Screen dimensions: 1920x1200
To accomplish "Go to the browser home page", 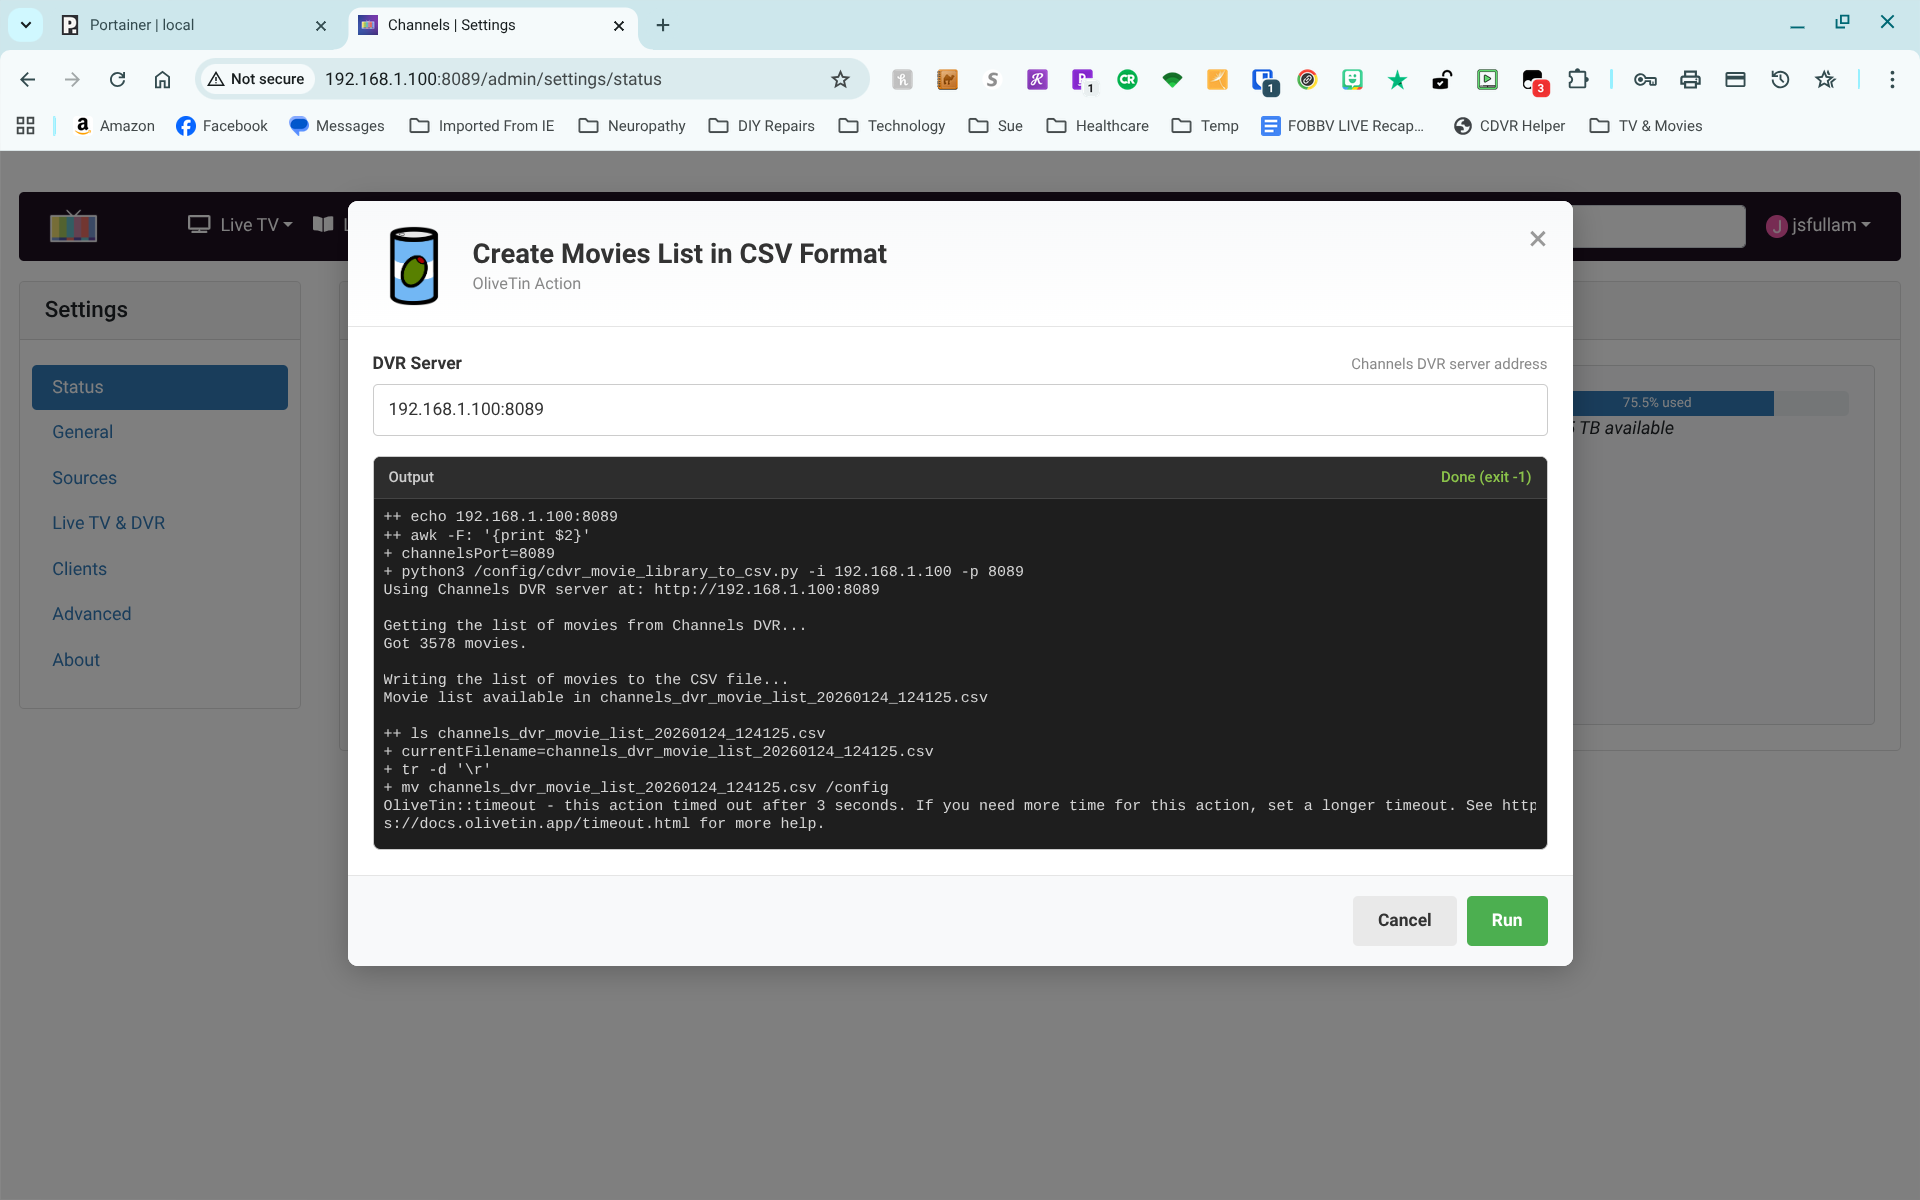I will click(162, 79).
